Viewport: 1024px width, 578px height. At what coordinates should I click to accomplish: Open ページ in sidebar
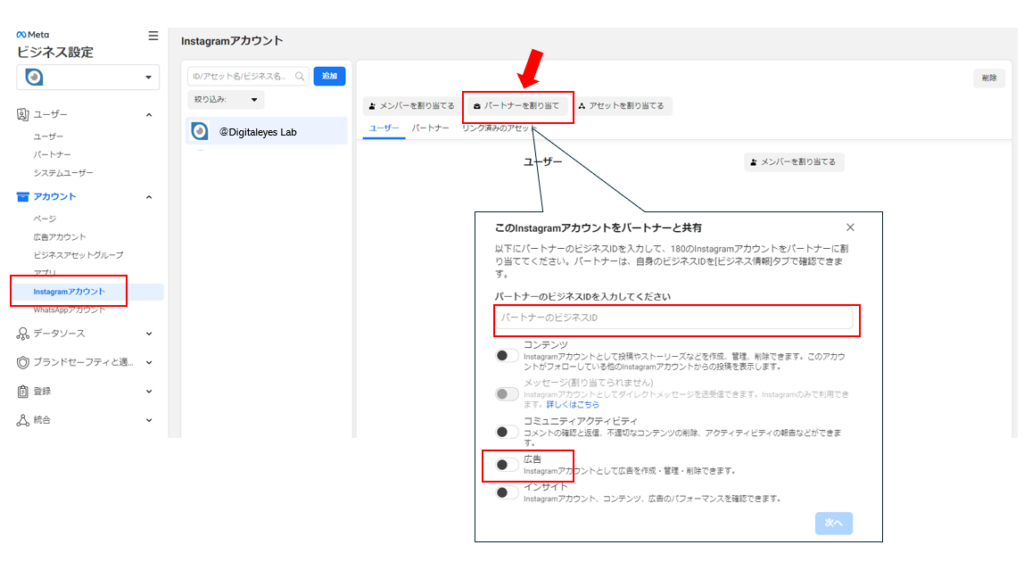(45, 219)
